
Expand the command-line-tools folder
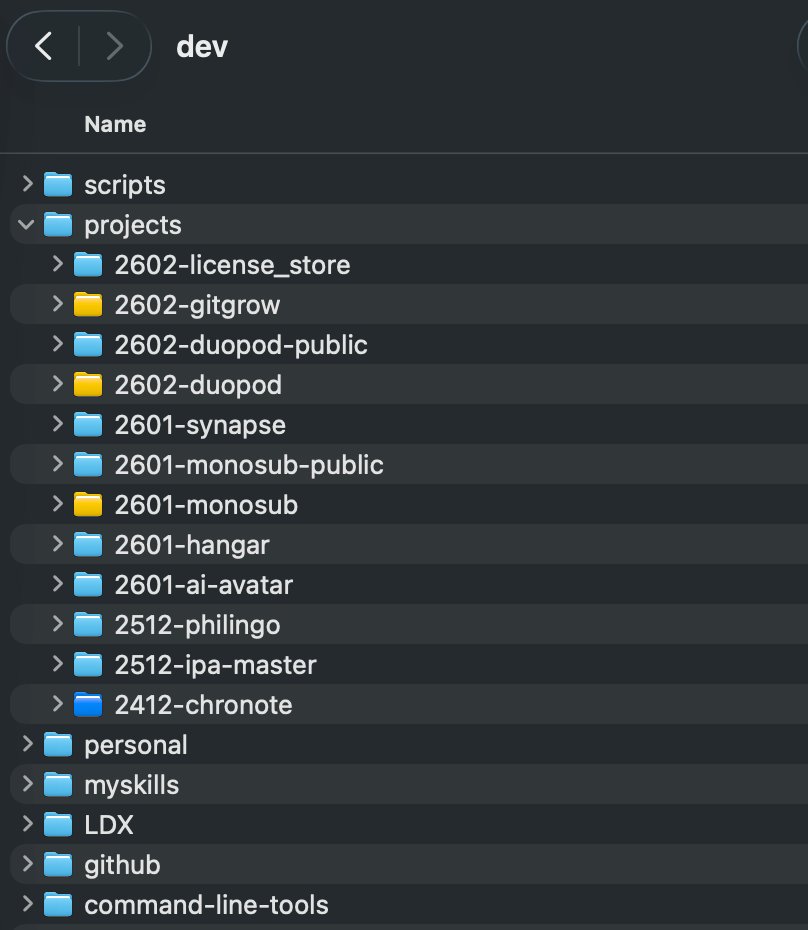coord(27,905)
